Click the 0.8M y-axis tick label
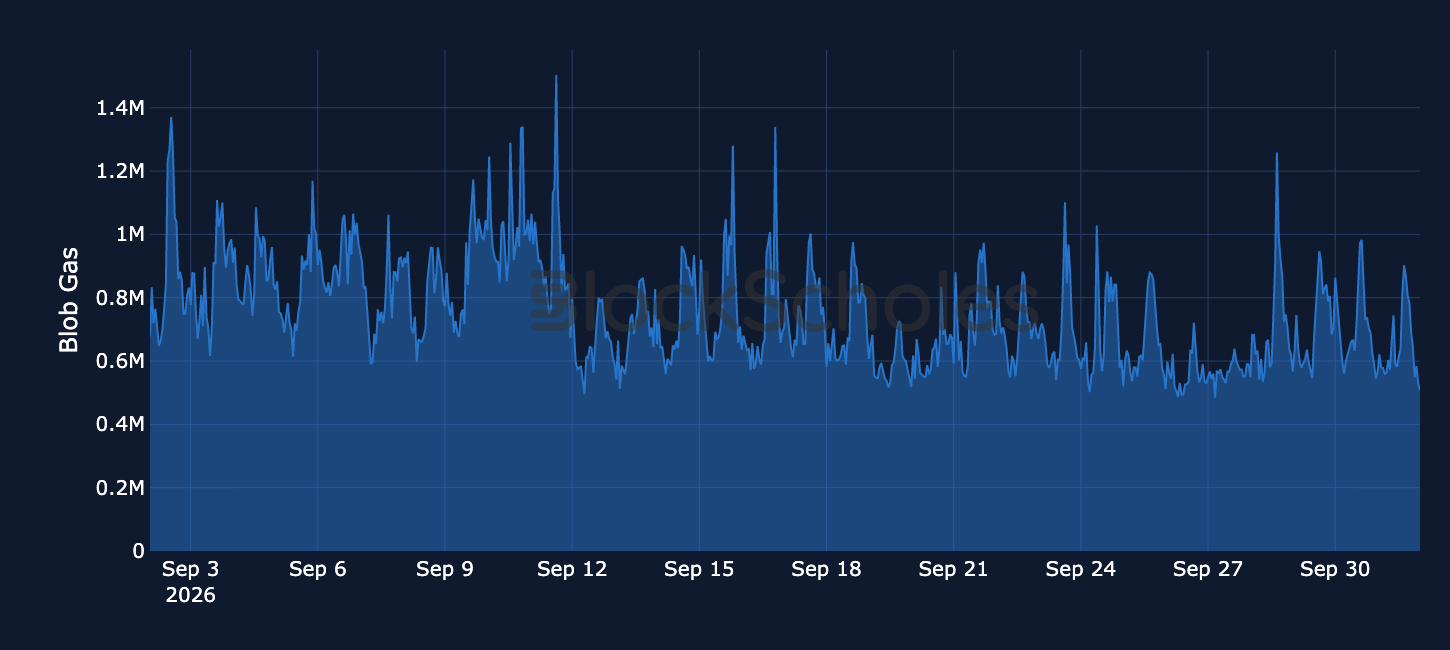 click(x=120, y=298)
